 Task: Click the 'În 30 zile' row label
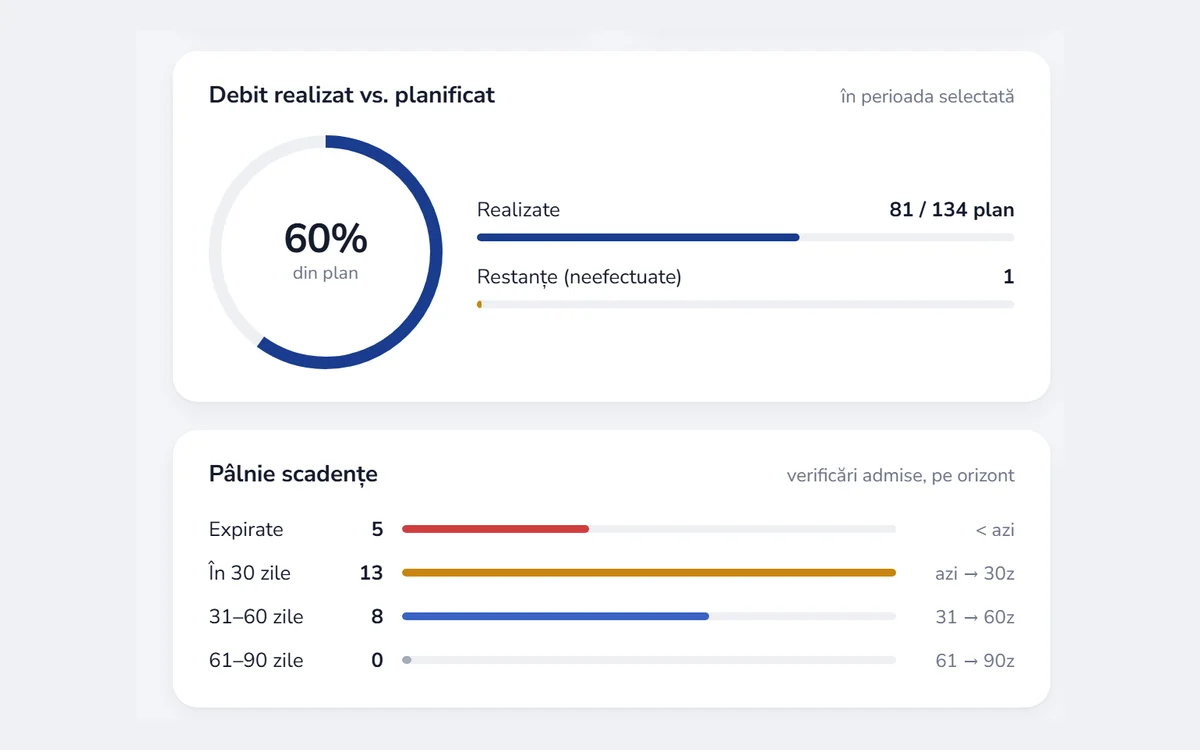pos(250,573)
